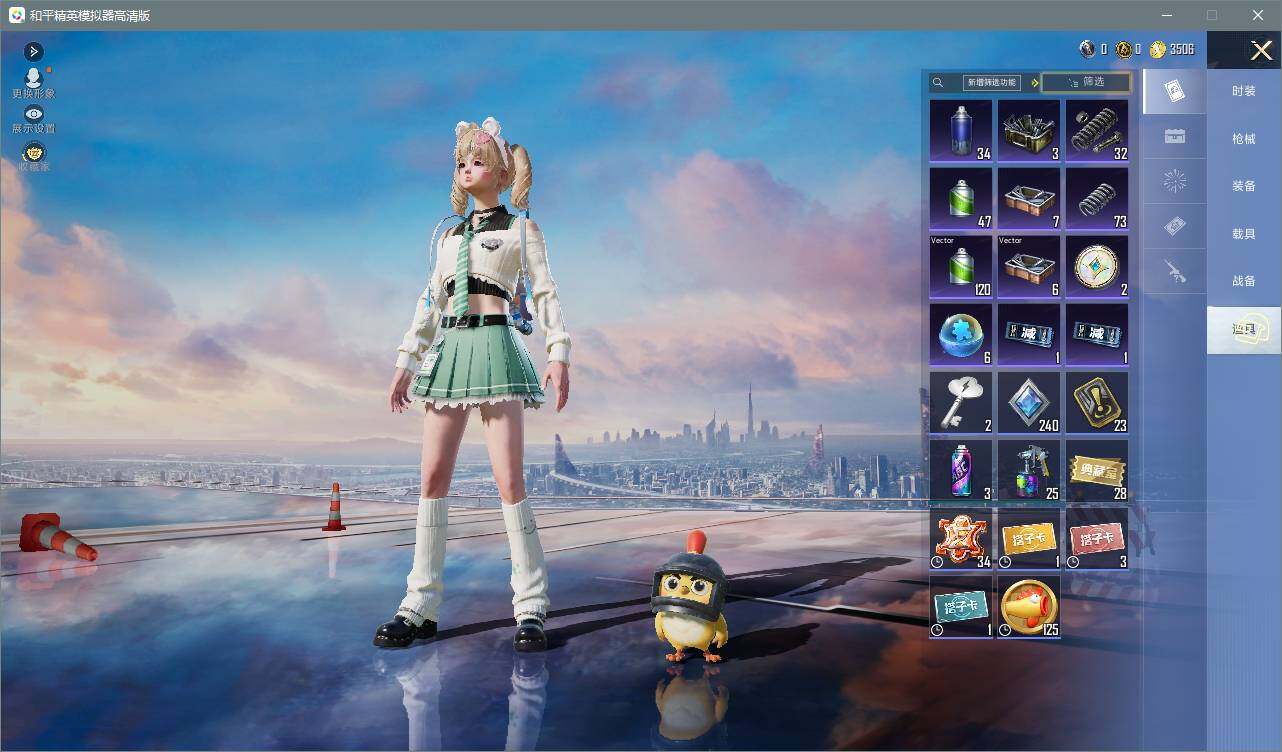Select the gold exclamation card with 23
The width and height of the screenshot is (1282, 752).
point(1097,403)
